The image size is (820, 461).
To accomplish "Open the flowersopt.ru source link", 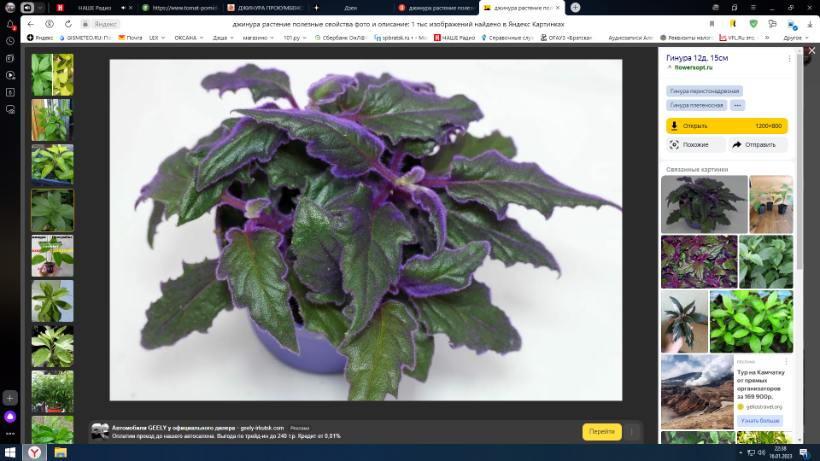I will (693, 67).
